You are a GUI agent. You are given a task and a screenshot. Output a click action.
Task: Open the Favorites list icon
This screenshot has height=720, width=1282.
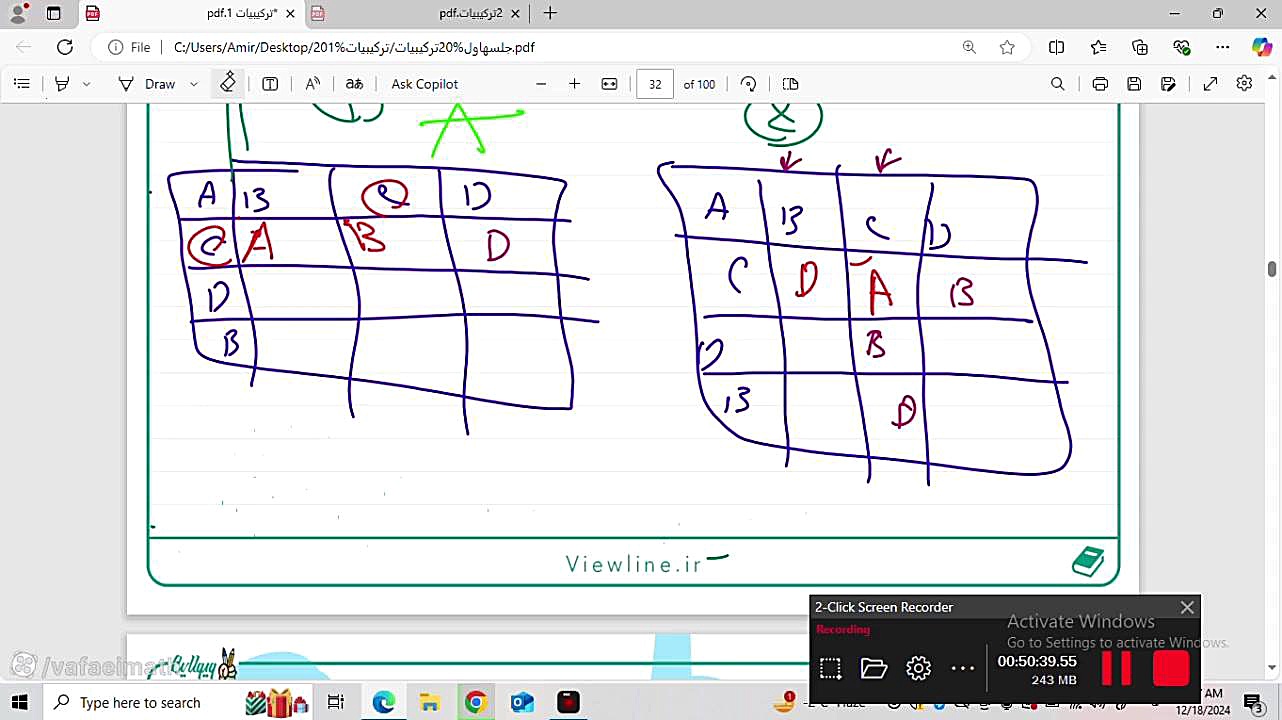coord(1098,47)
